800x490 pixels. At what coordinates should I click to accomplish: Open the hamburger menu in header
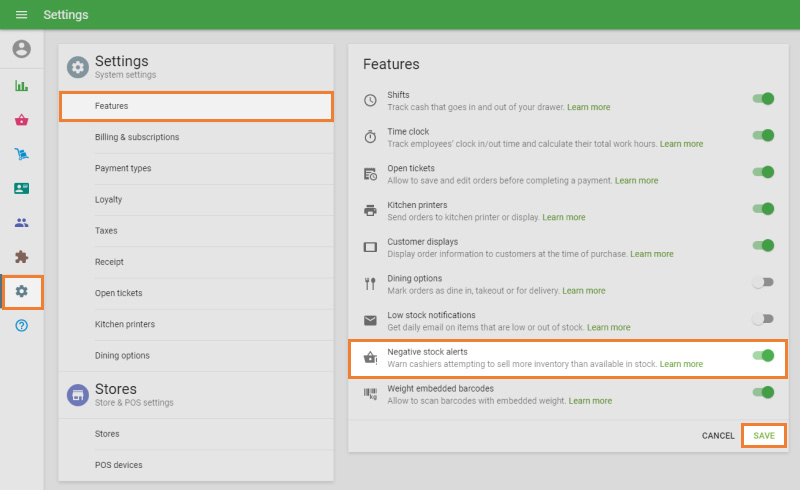tap(21, 15)
